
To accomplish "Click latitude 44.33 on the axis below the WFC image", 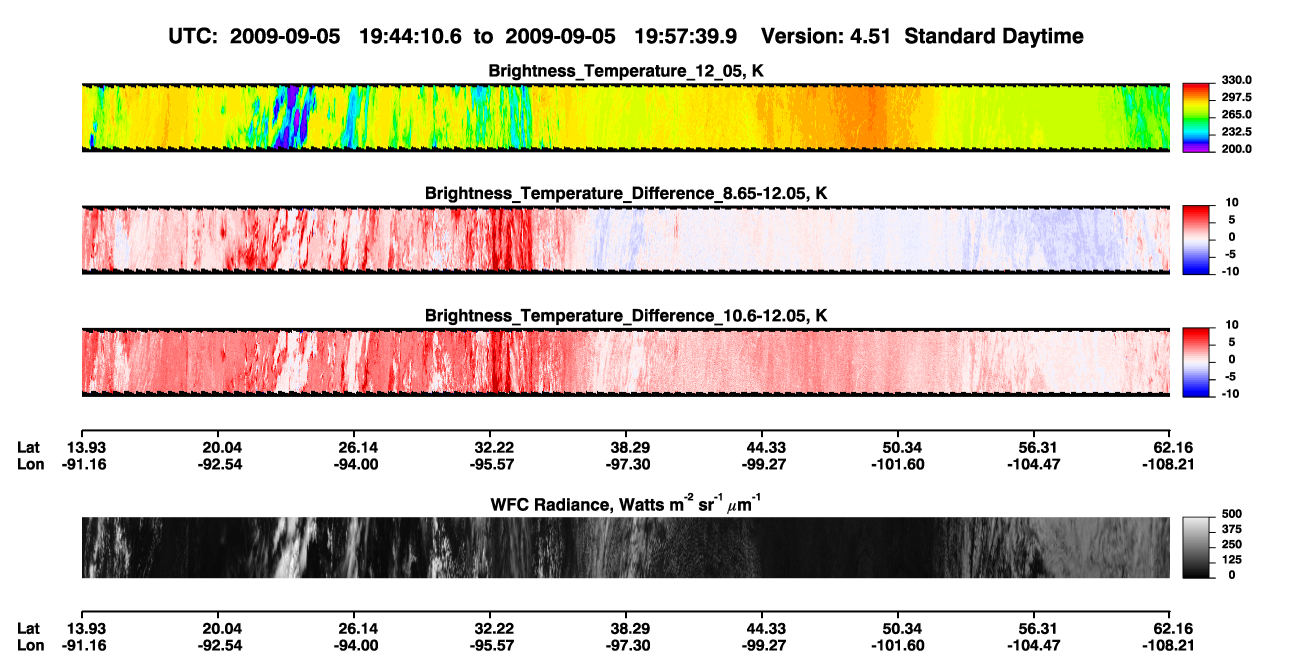I will point(762,629).
